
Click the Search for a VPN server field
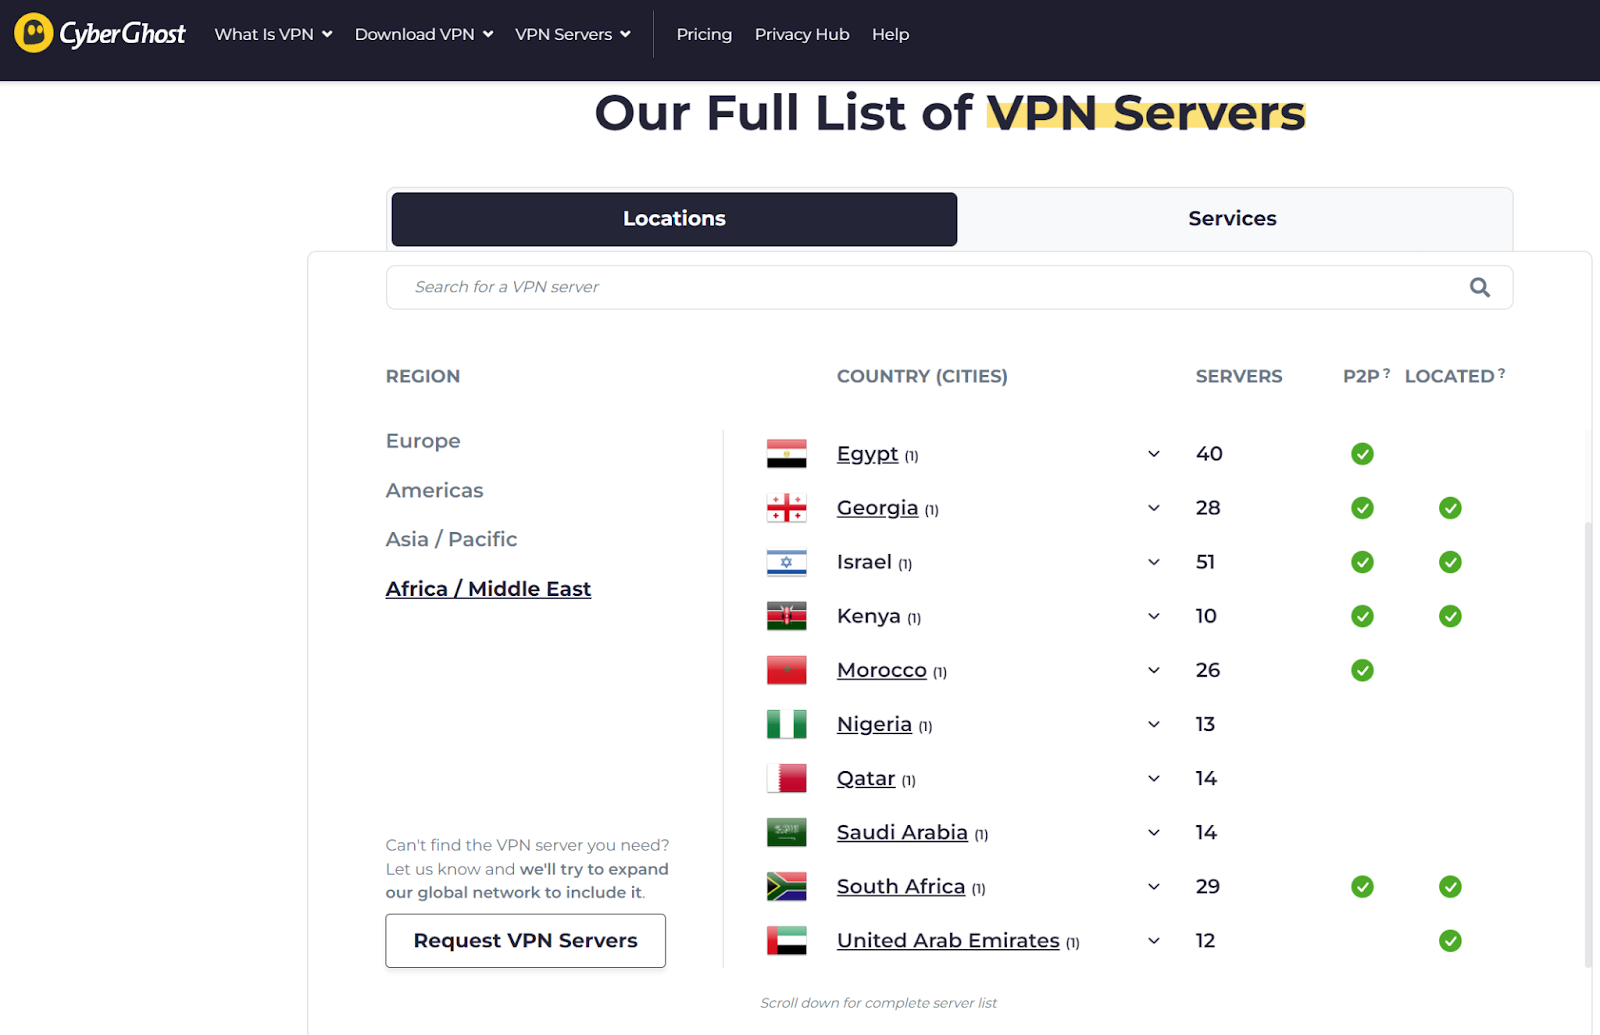[x=949, y=287]
